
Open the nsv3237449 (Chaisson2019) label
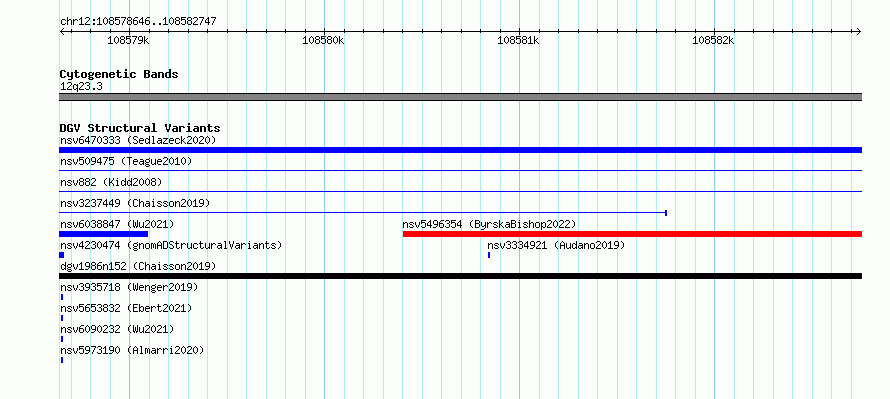click(x=135, y=203)
